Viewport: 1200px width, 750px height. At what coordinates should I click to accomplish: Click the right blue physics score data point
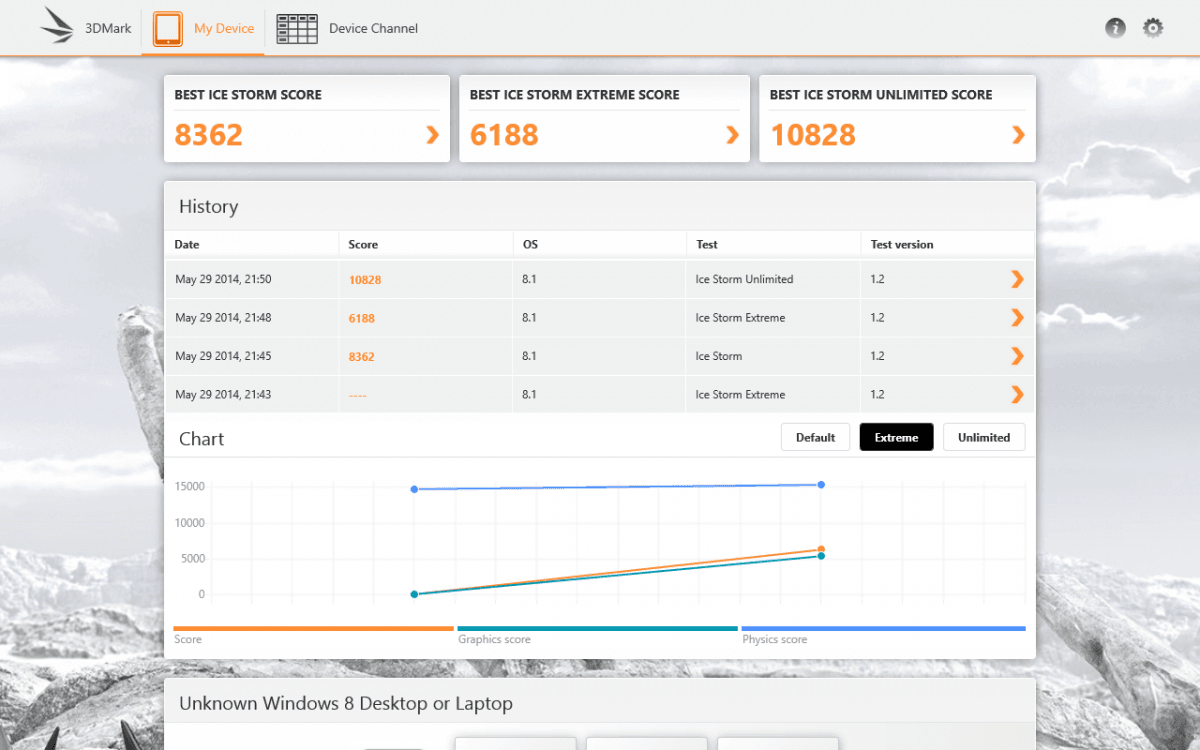click(821, 485)
